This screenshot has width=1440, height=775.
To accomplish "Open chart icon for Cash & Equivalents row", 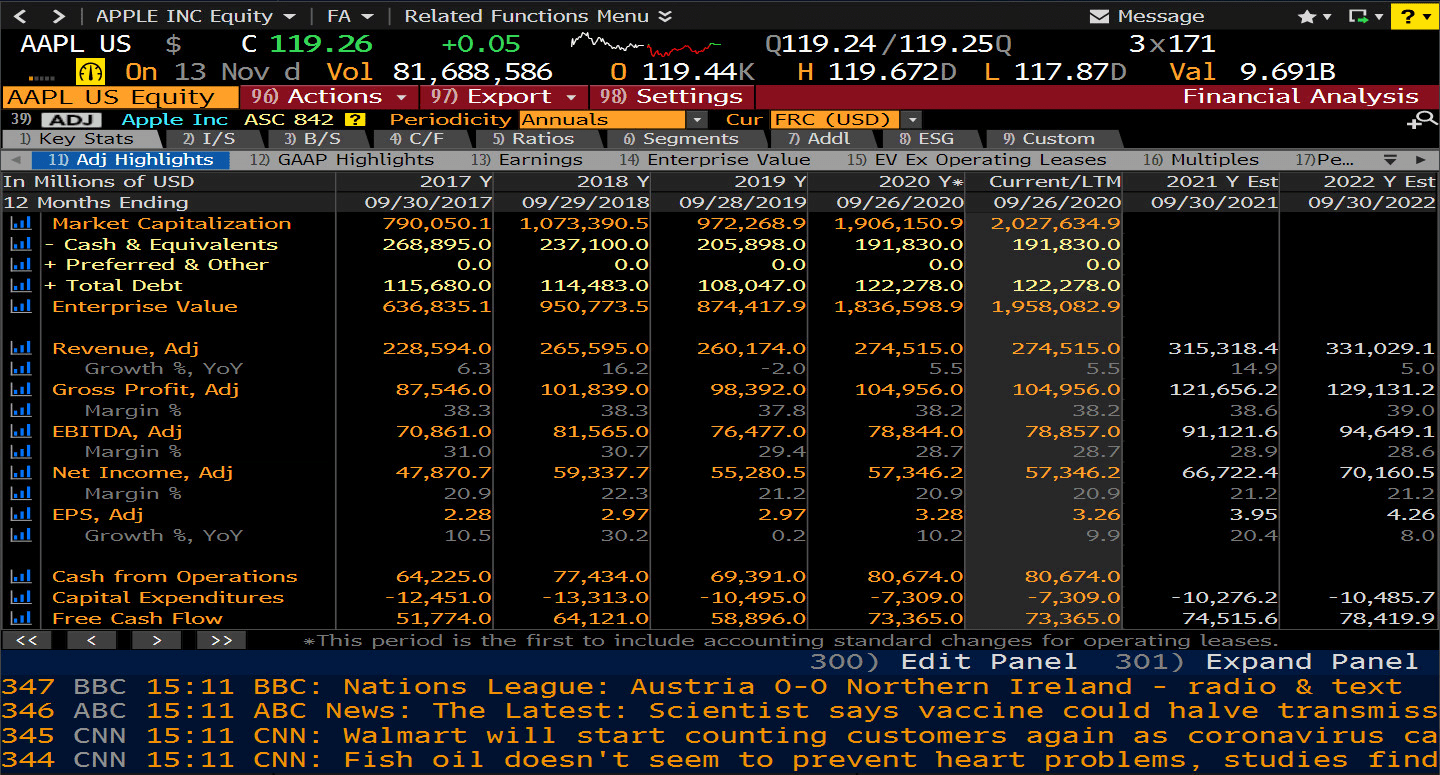I will pyautogui.click(x=20, y=244).
